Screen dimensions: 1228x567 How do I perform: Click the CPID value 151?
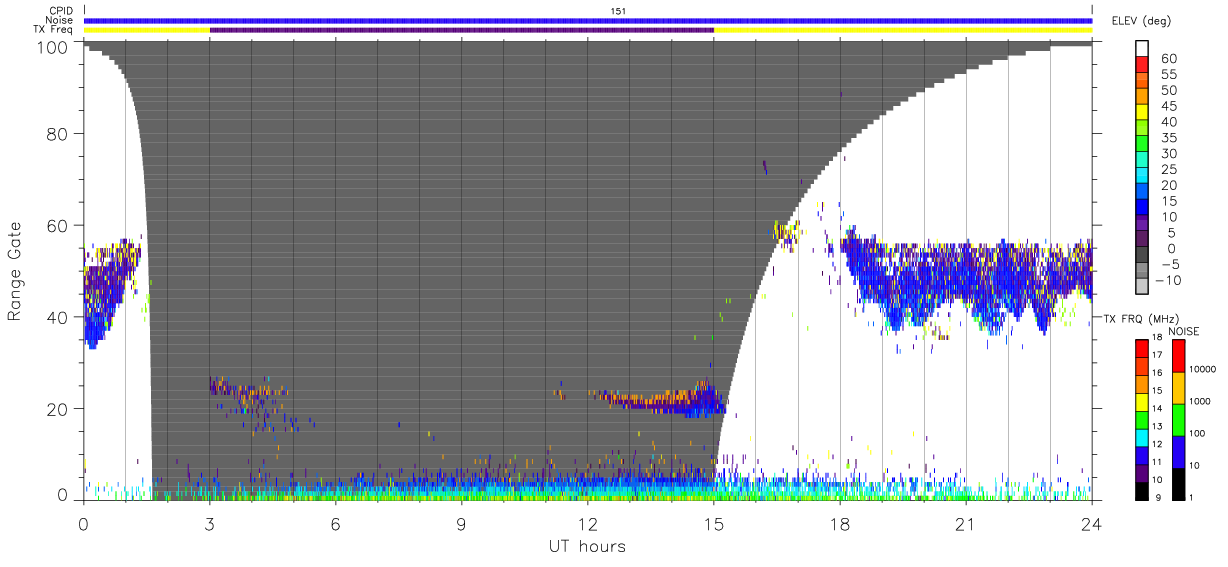pyautogui.click(x=618, y=11)
